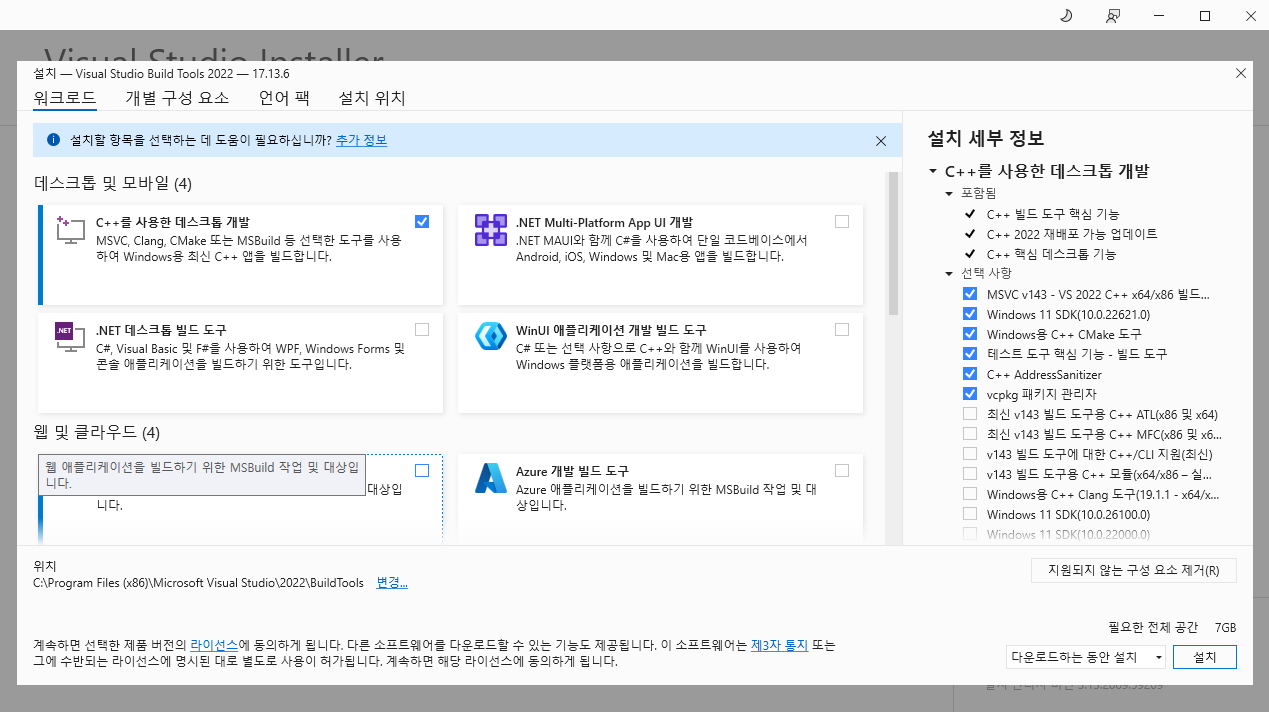
Task: Check 최신 v143 C++ MFC option
Action: (x=970, y=434)
